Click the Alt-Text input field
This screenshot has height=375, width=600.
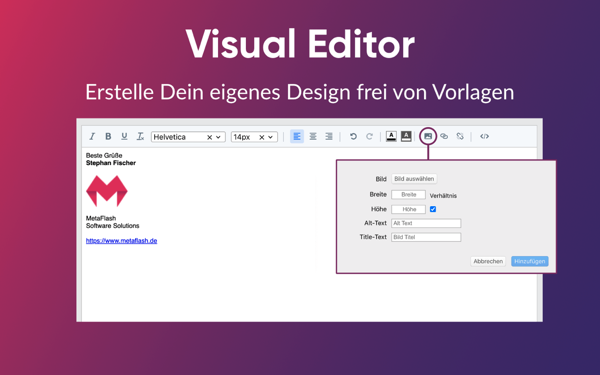[x=426, y=223]
